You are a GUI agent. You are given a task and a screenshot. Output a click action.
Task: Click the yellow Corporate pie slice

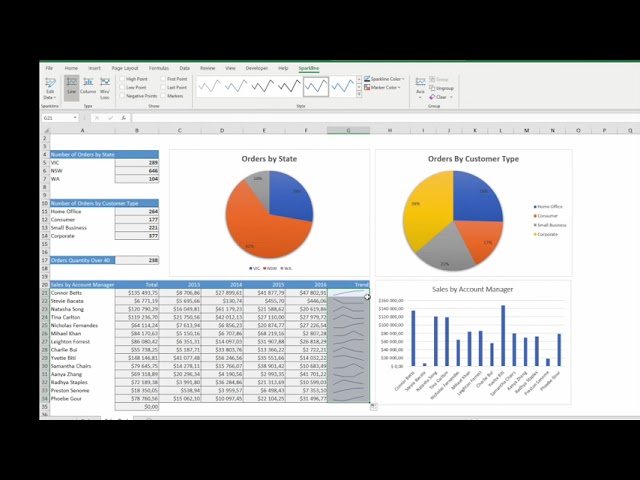[429, 208]
